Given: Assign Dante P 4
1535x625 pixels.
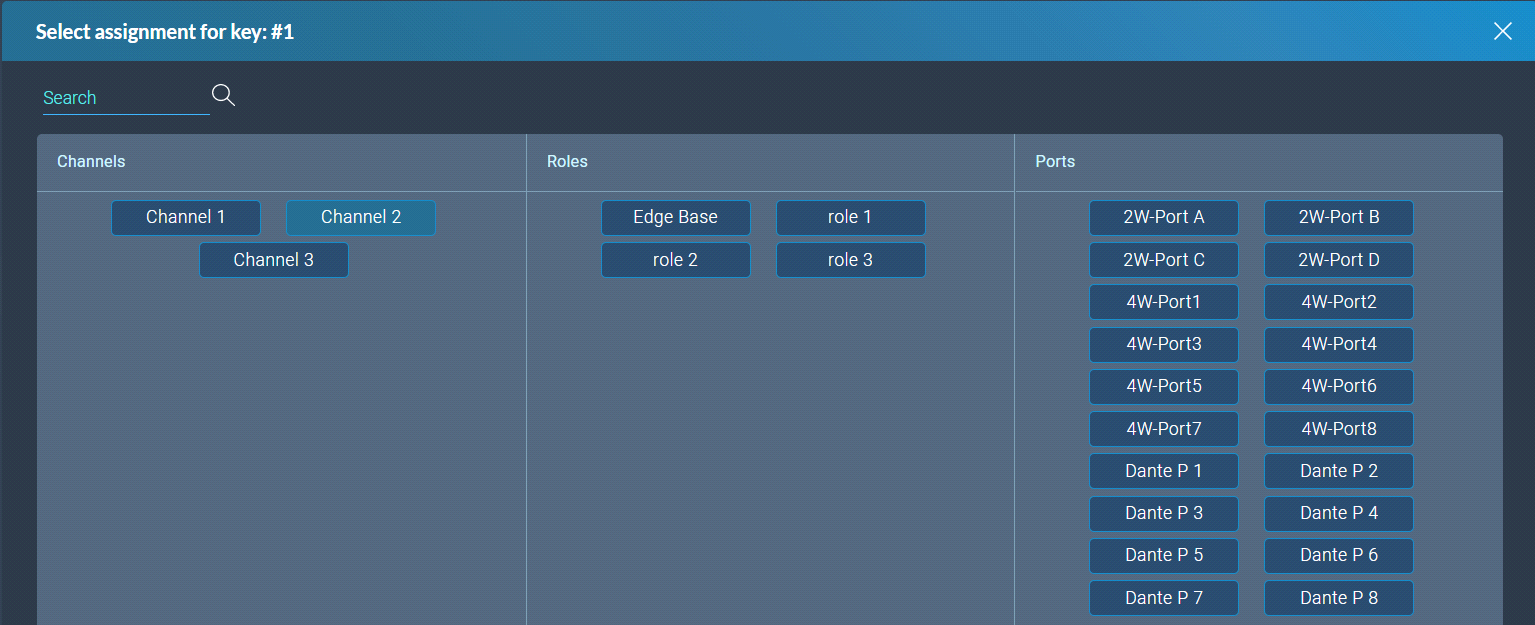Looking at the screenshot, I should pos(1338,513).
